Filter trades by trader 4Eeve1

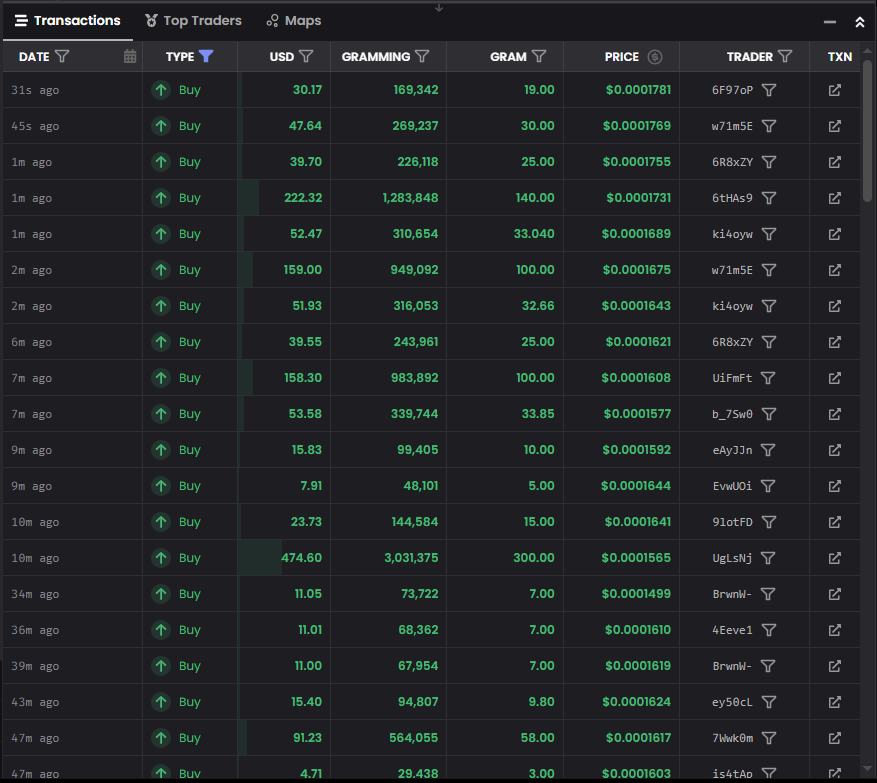[770, 630]
